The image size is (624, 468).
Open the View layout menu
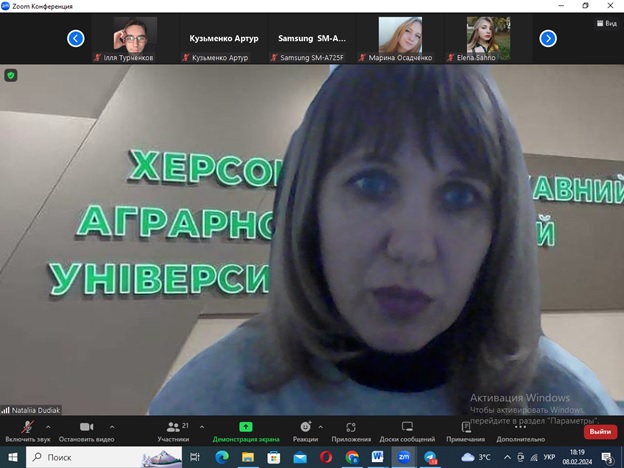(x=607, y=23)
